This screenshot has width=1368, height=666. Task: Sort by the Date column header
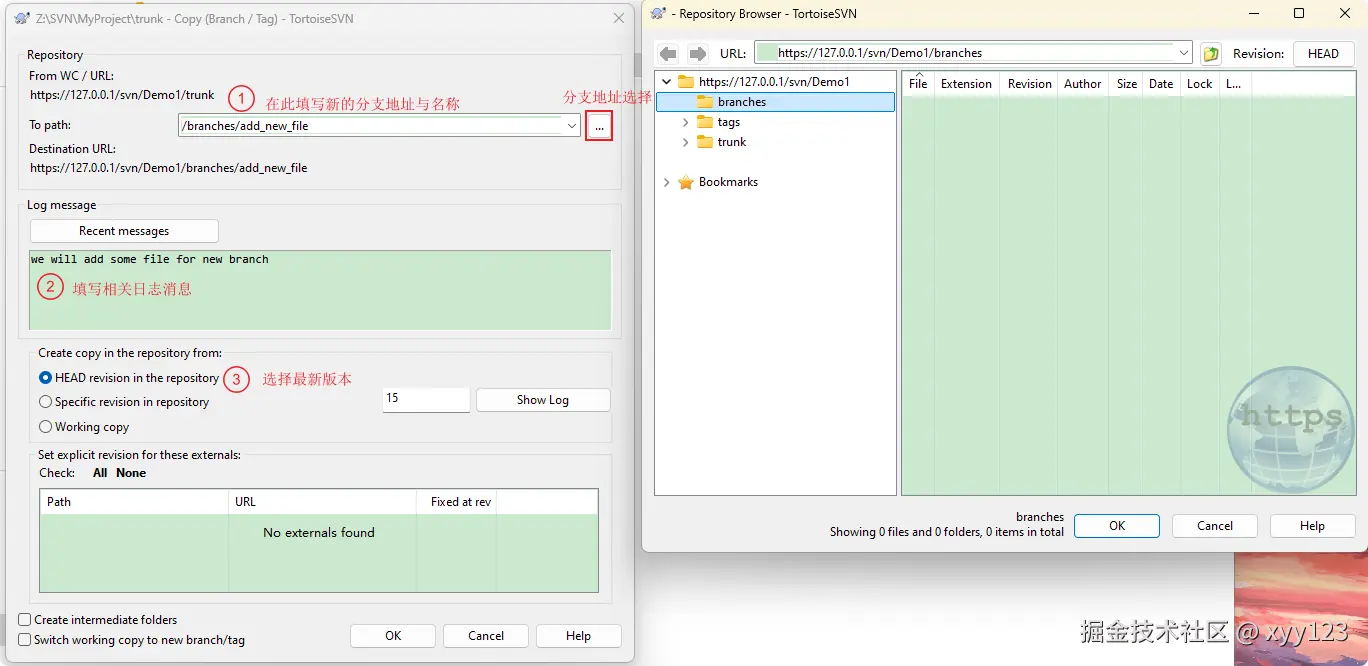point(1161,84)
